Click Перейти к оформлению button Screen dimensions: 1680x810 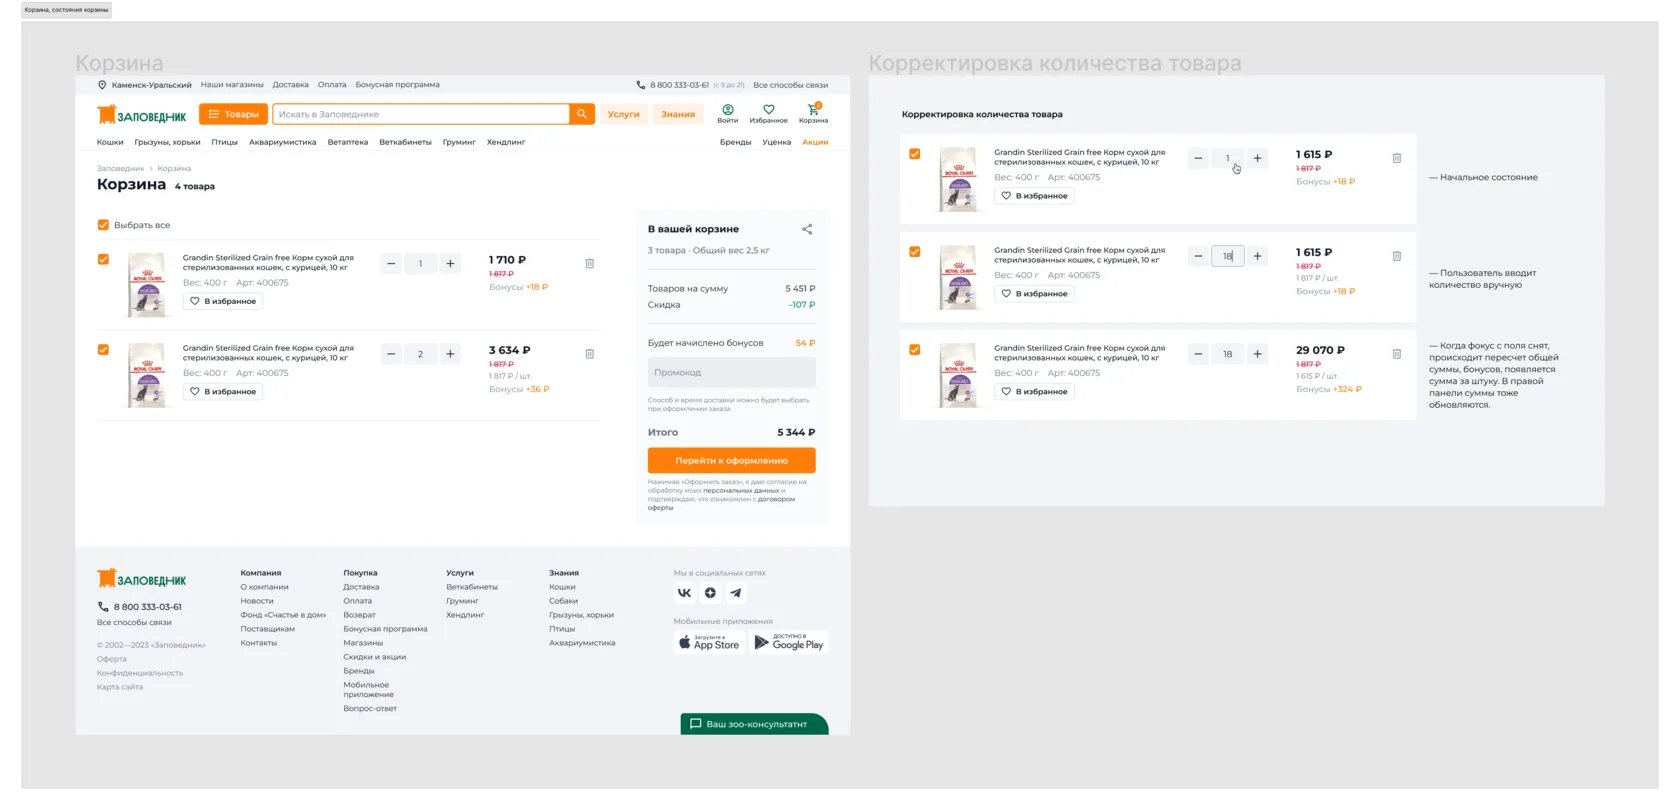(732, 460)
